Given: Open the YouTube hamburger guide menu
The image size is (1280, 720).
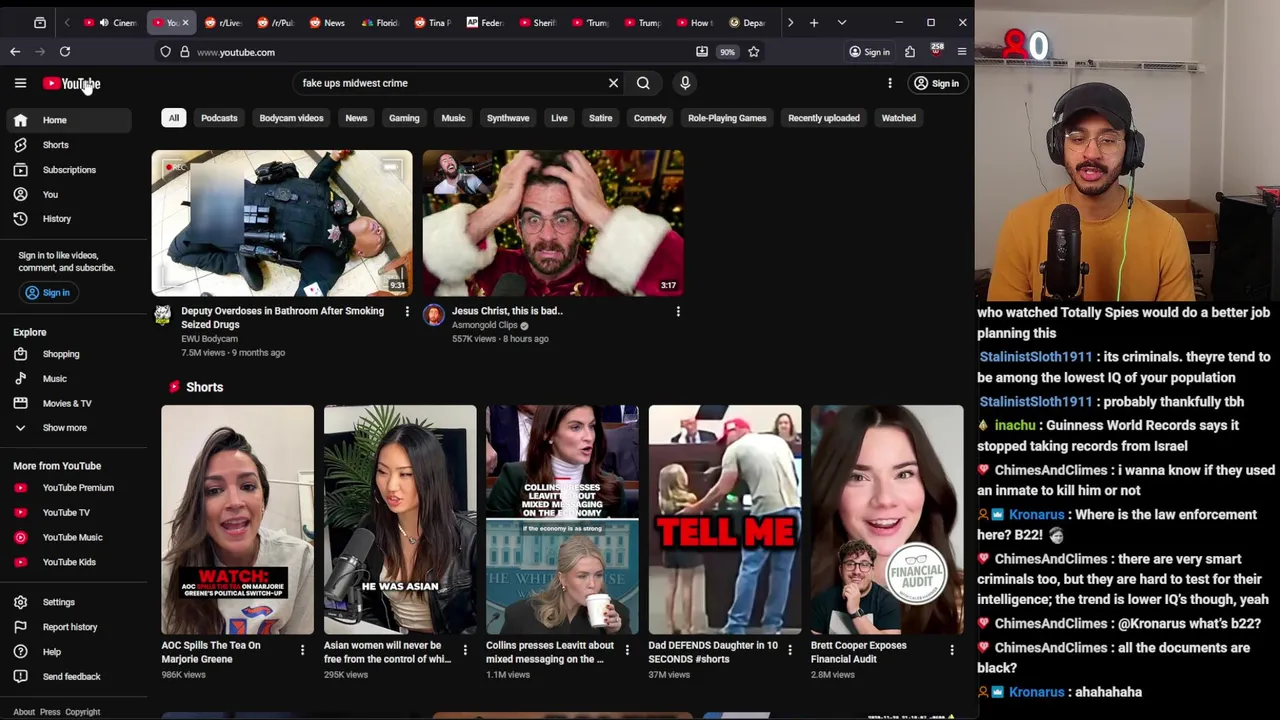Looking at the screenshot, I should click(x=20, y=83).
